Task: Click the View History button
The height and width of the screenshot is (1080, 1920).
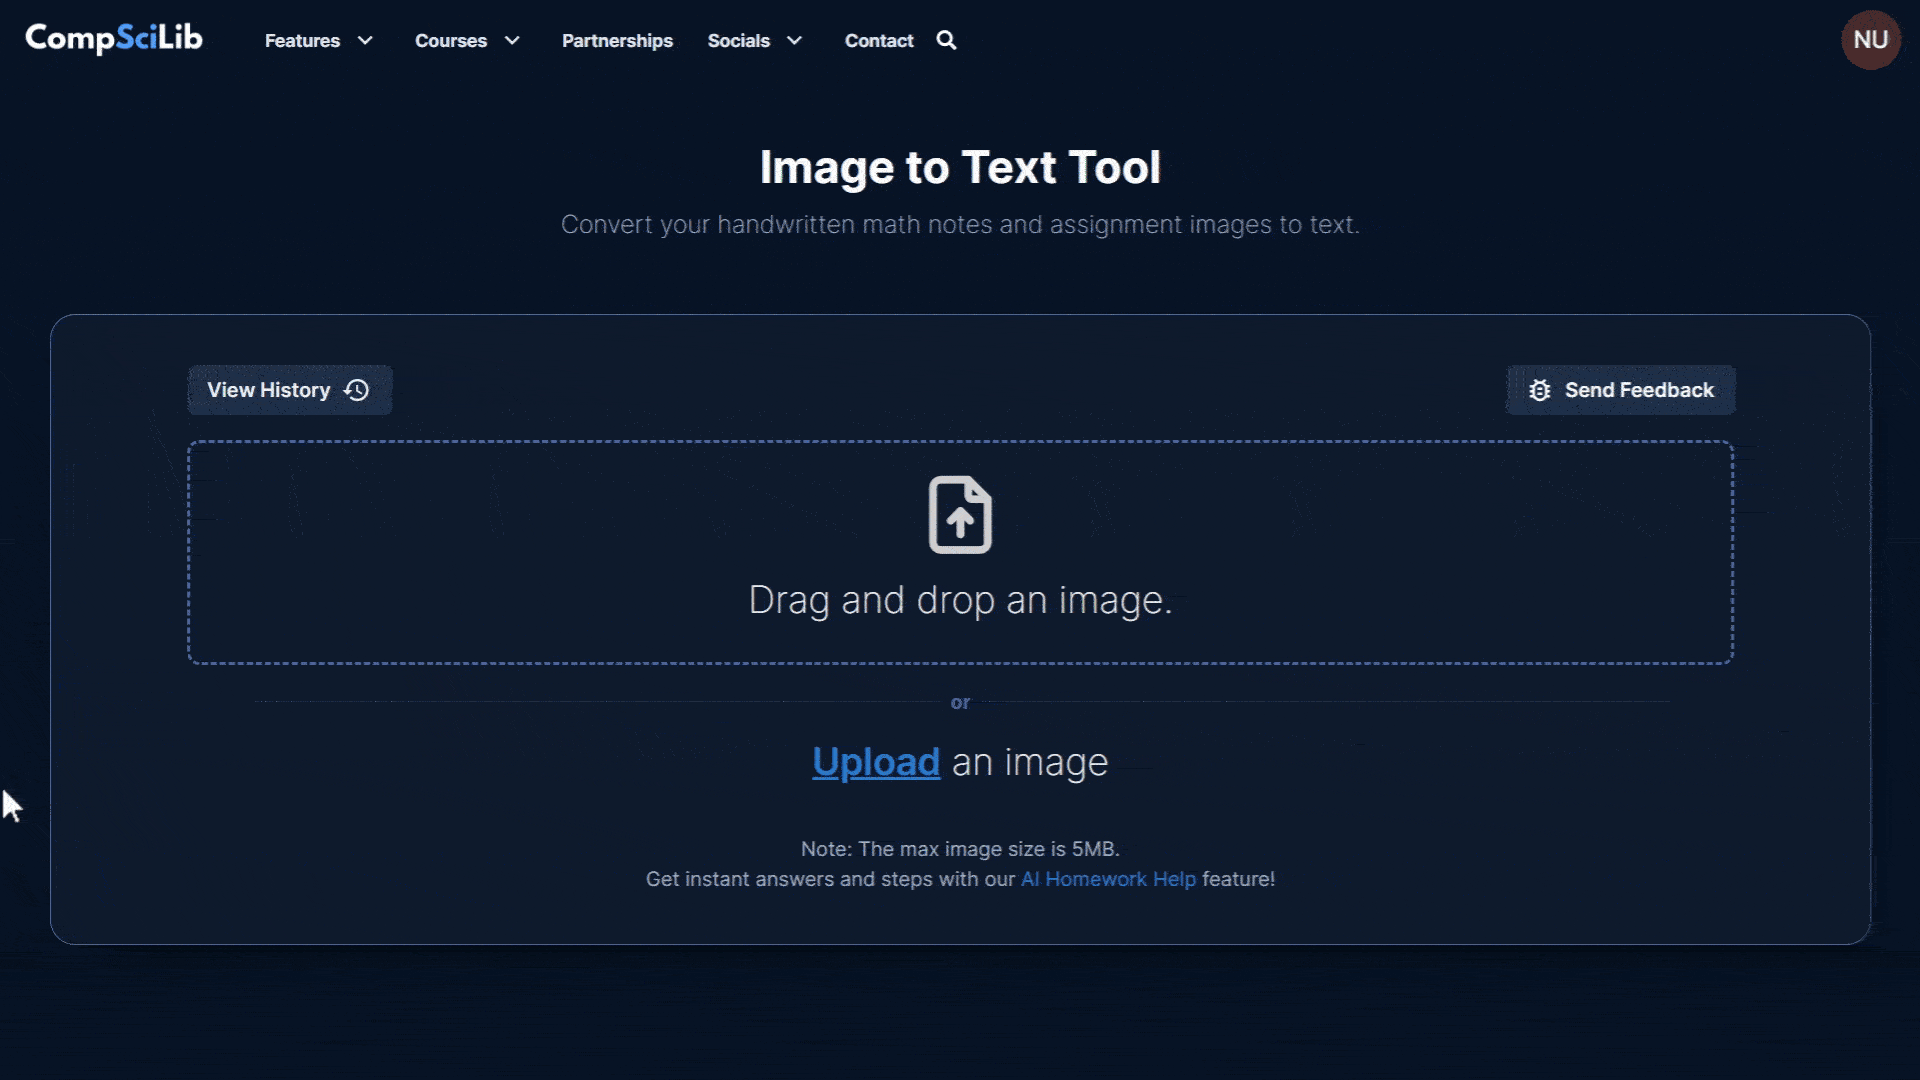Action: [x=290, y=390]
